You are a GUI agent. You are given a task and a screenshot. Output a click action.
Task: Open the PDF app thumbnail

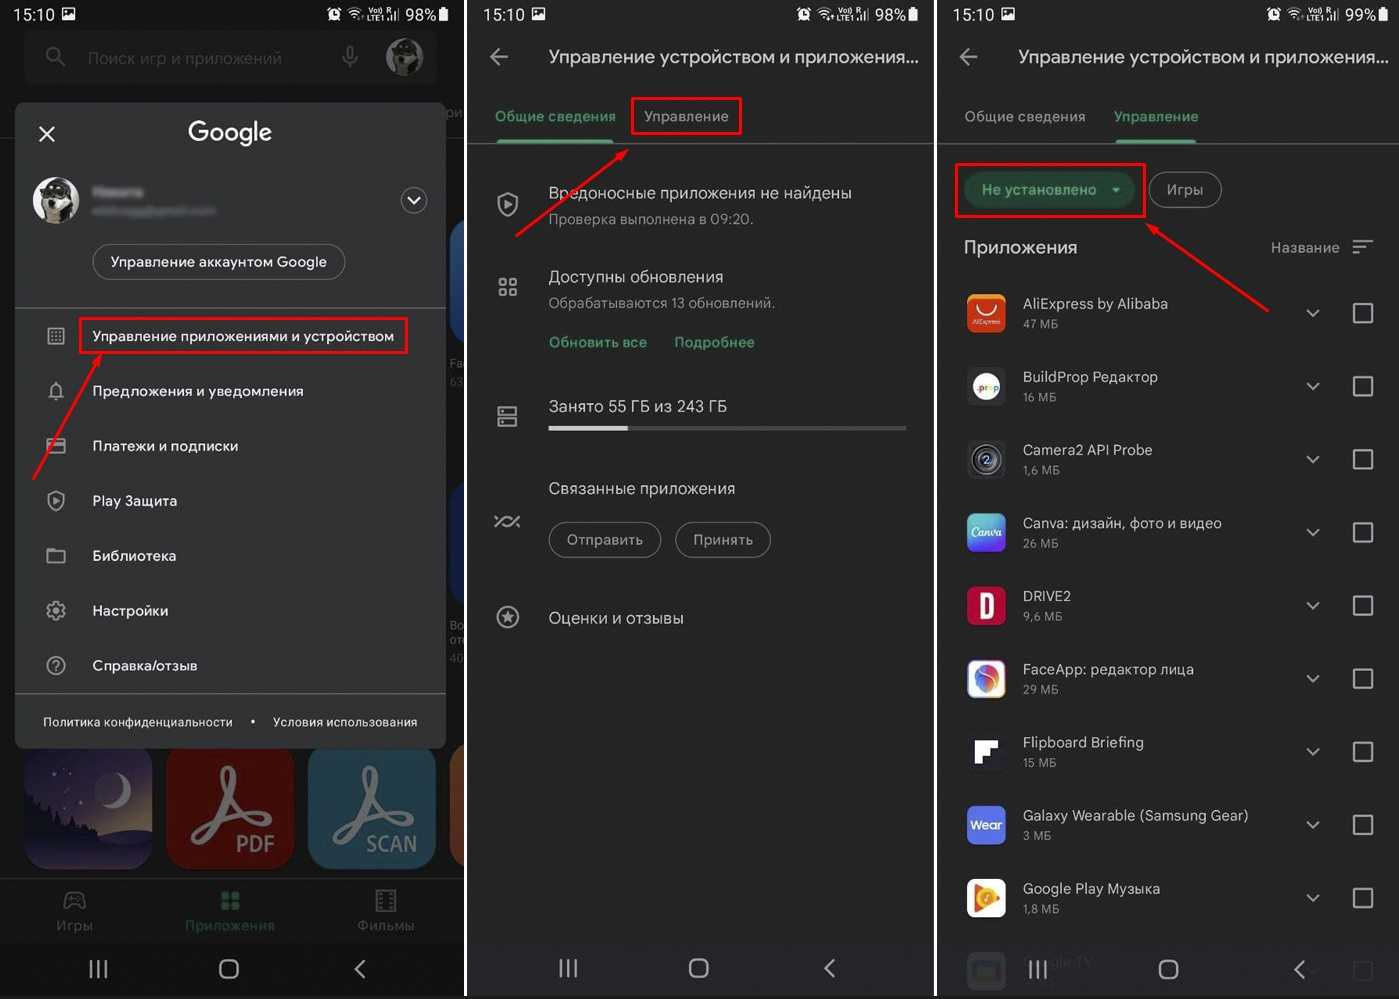click(x=231, y=809)
